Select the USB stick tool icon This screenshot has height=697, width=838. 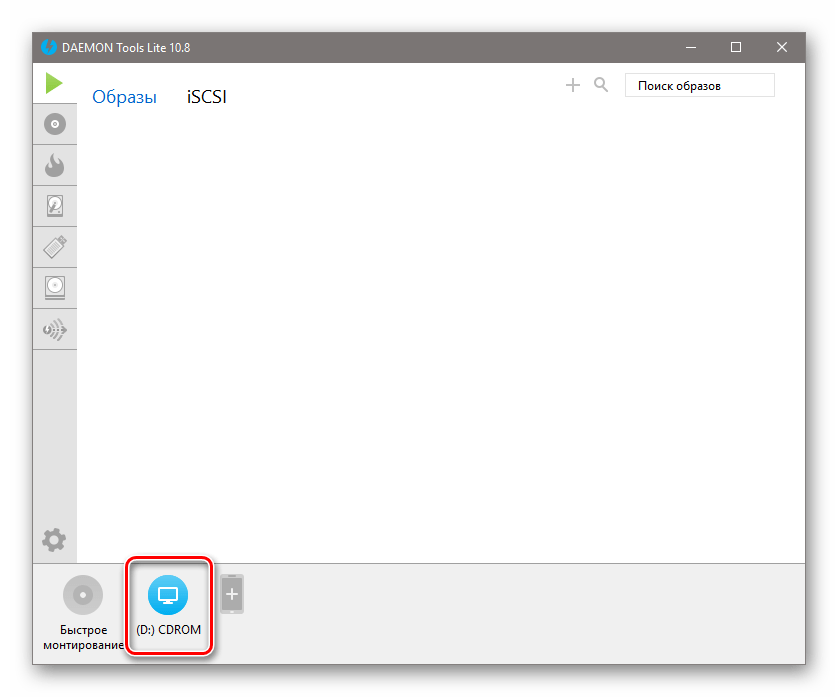(54, 247)
